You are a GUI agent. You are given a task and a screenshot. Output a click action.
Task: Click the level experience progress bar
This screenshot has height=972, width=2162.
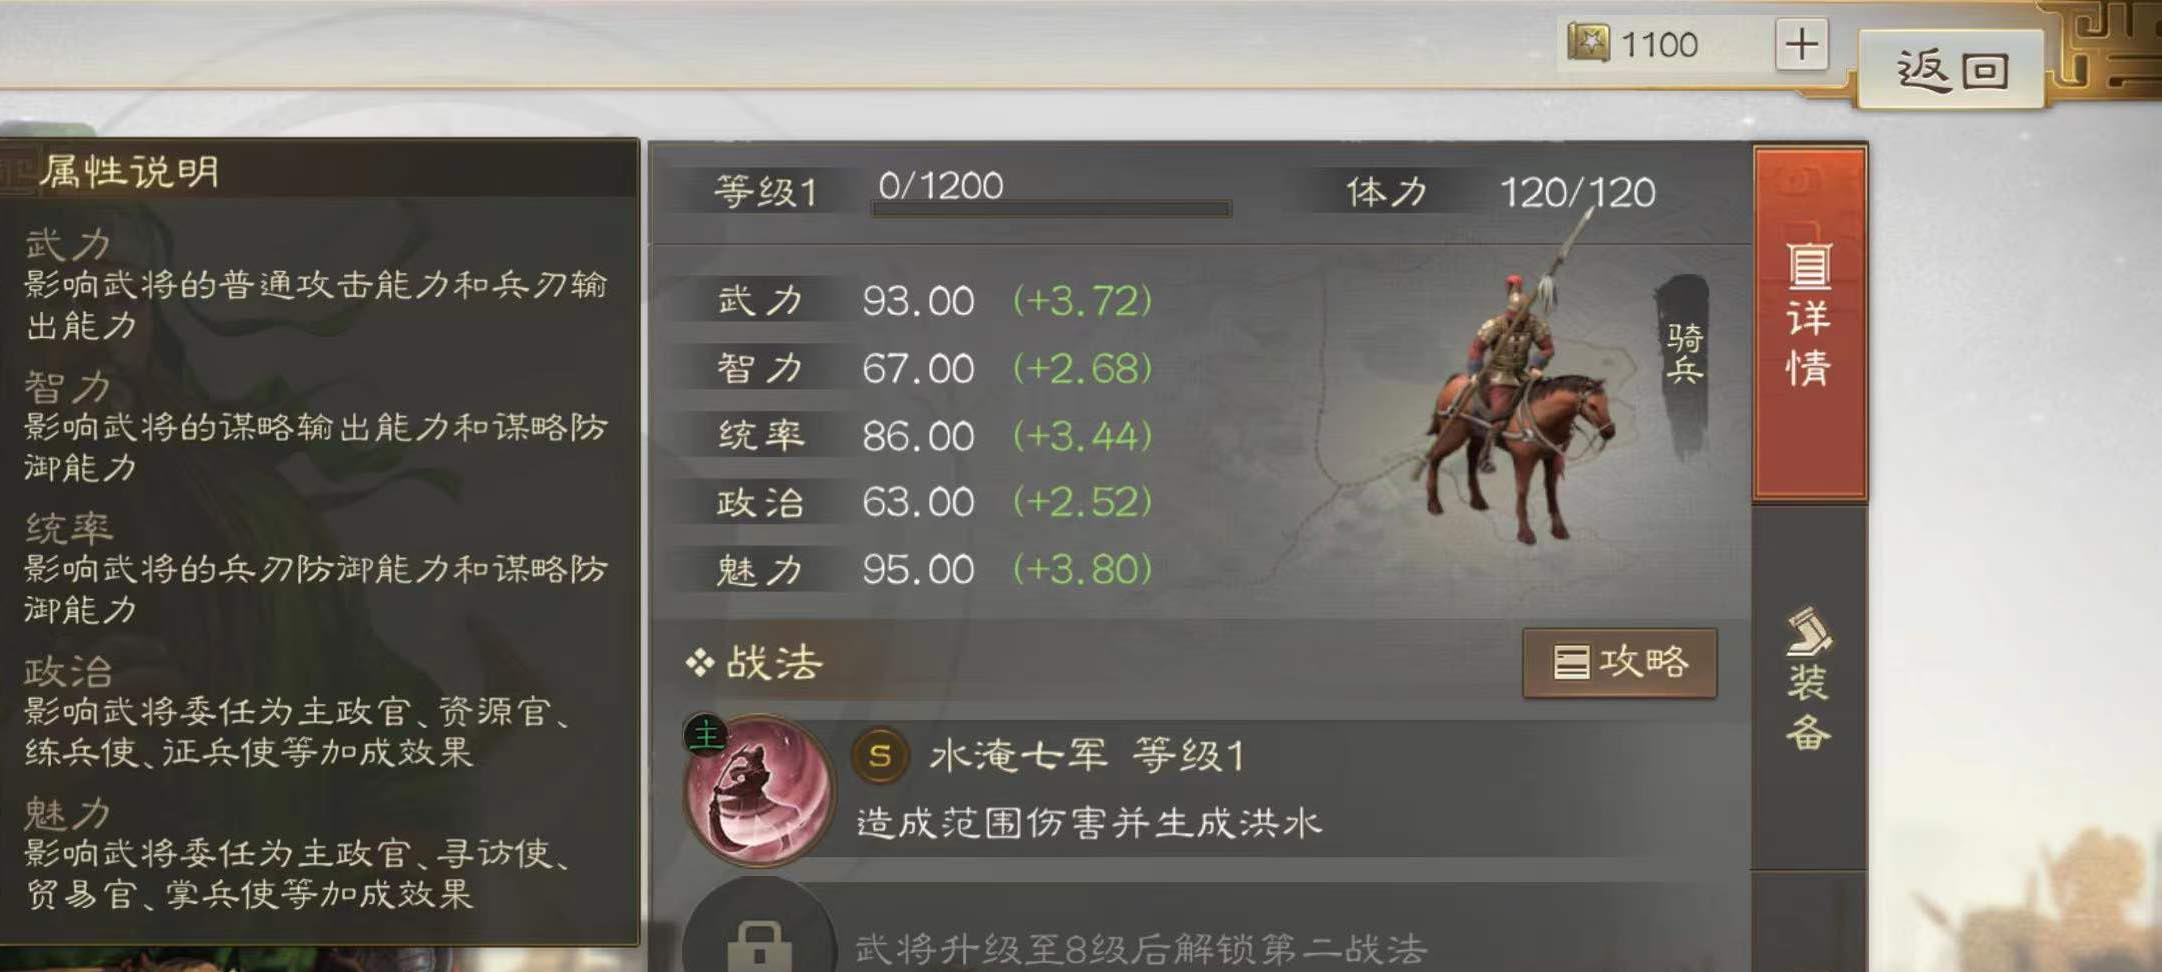tap(1051, 209)
